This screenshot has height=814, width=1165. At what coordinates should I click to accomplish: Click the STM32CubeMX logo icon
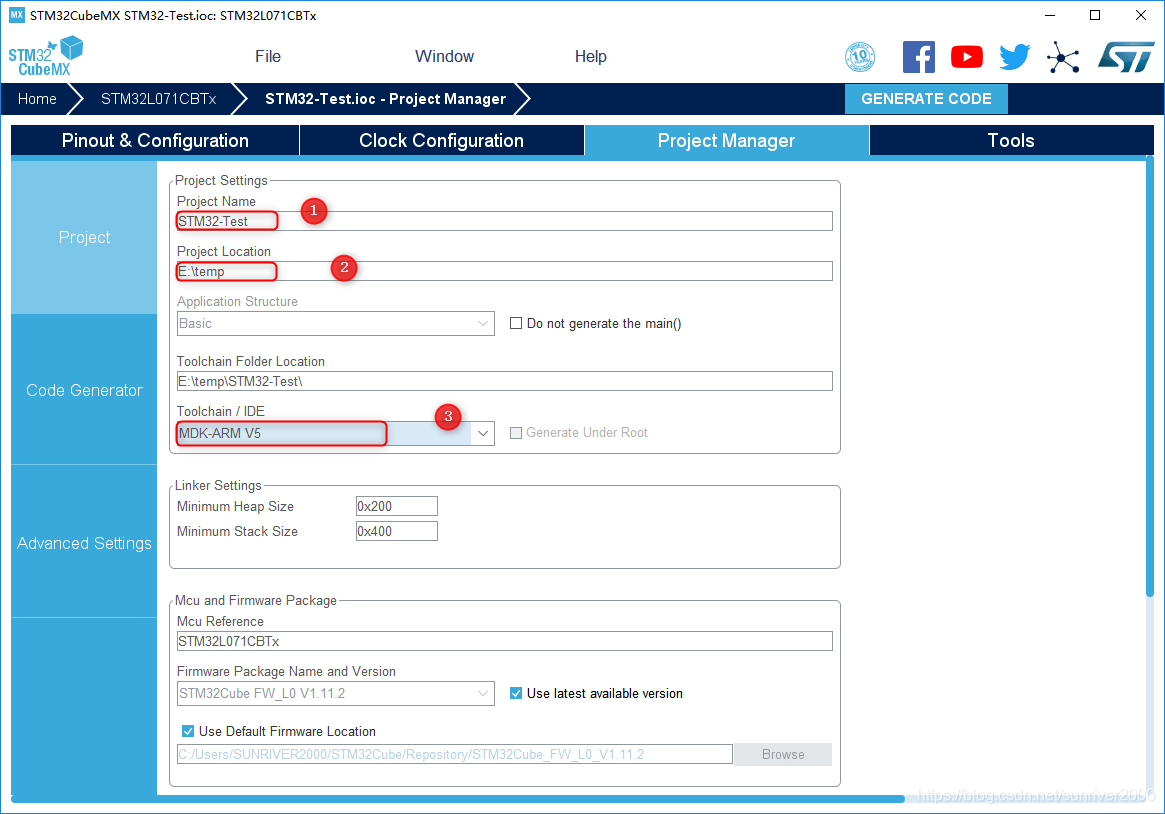[x=45, y=56]
